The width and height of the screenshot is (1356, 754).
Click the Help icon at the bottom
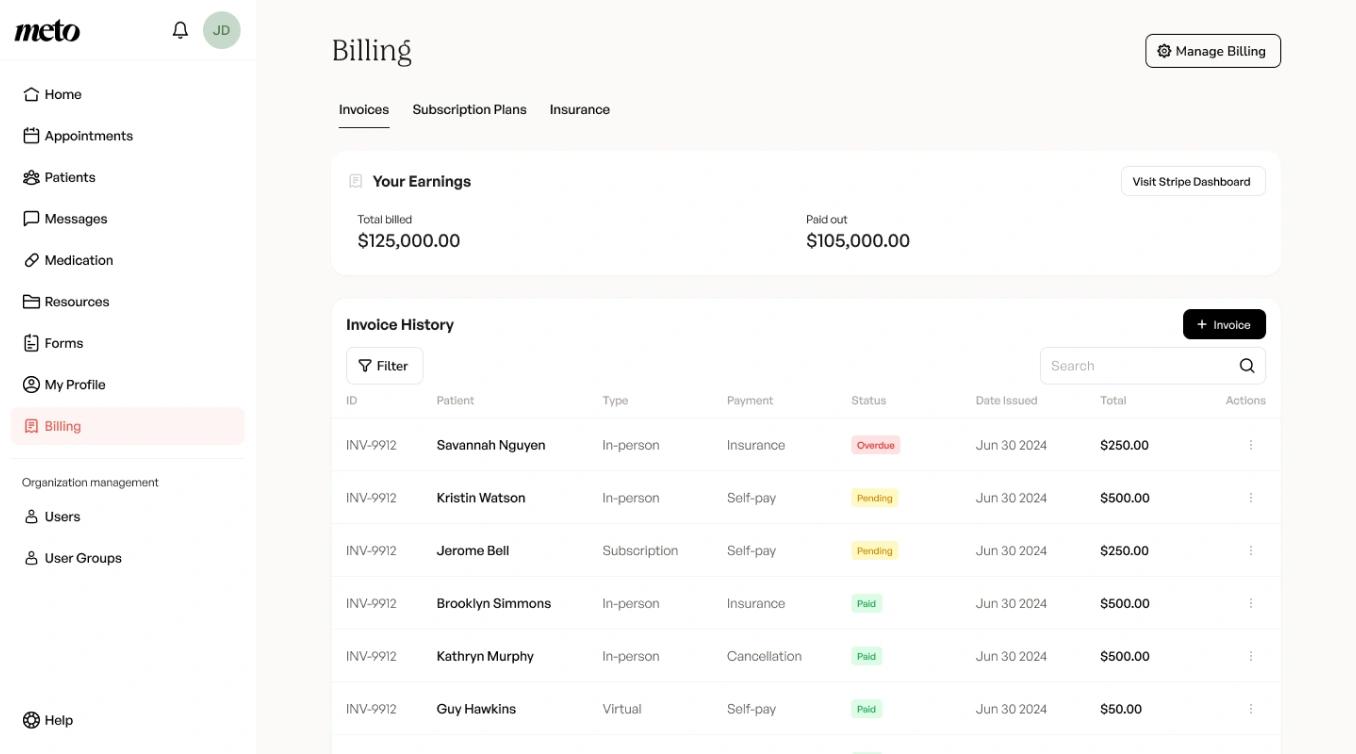(x=29, y=719)
